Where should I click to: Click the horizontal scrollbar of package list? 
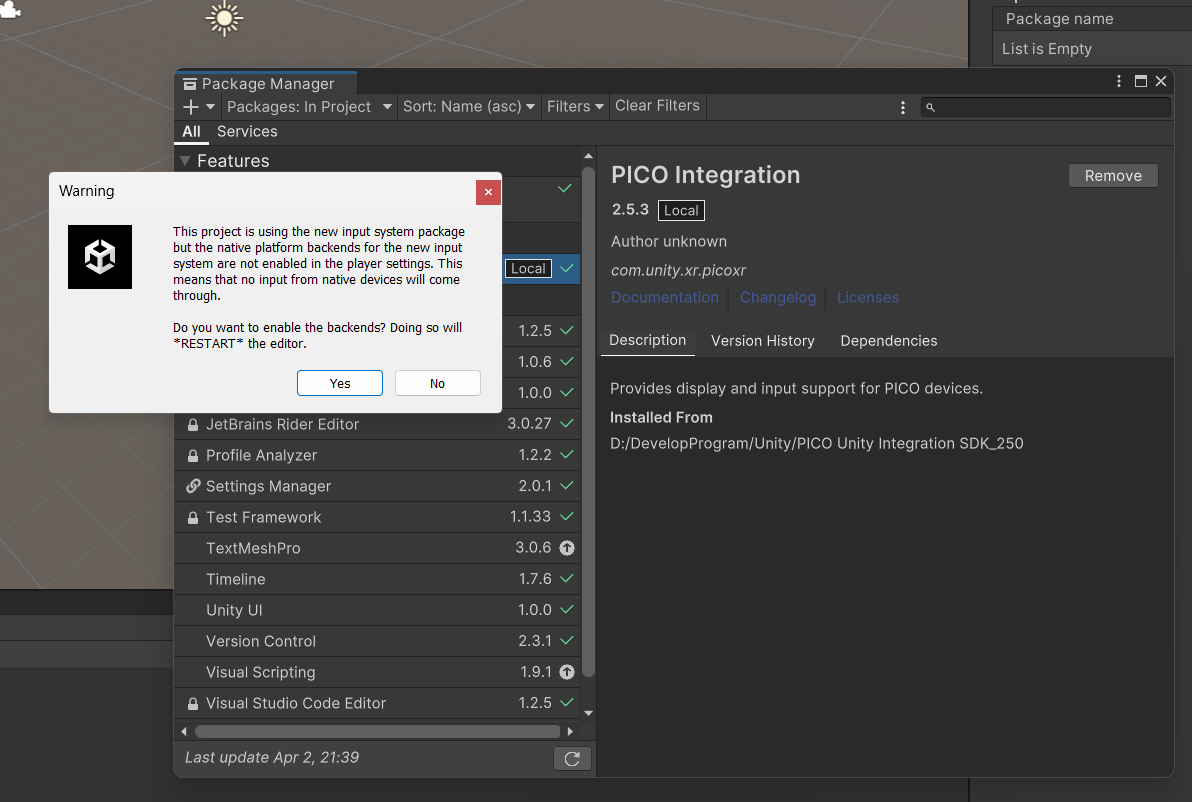[x=377, y=731]
